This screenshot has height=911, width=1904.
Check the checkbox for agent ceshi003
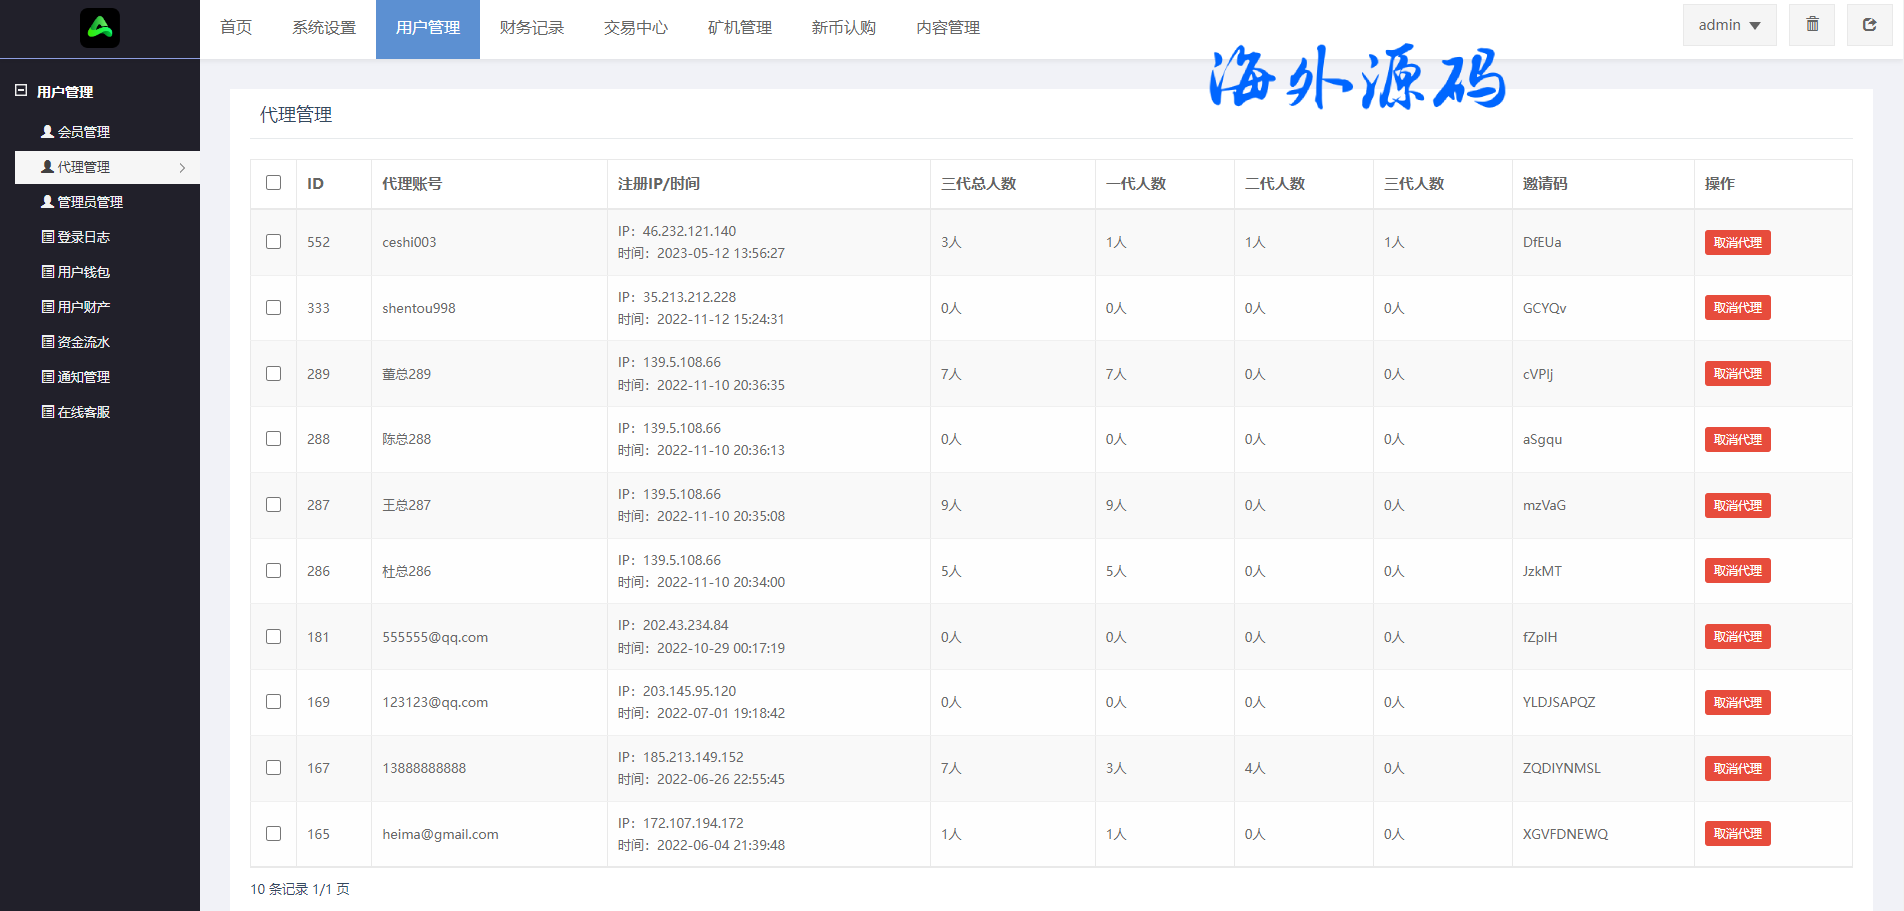(x=273, y=242)
